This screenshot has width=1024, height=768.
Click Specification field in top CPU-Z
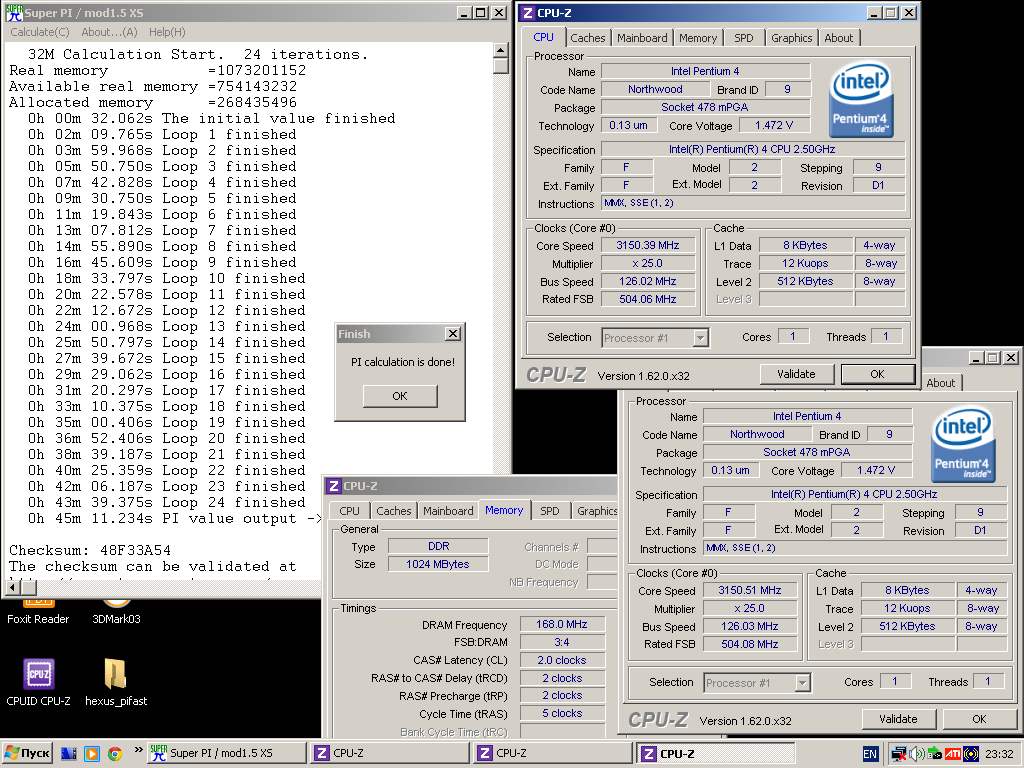pyautogui.click(x=752, y=150)
